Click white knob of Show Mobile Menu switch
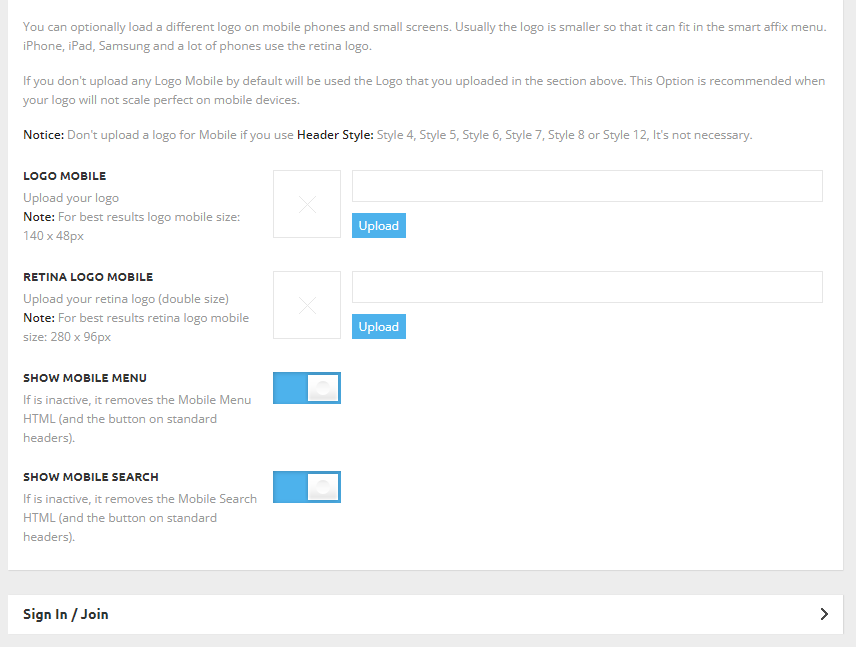 pyautogui.click(x=323, y=388)
